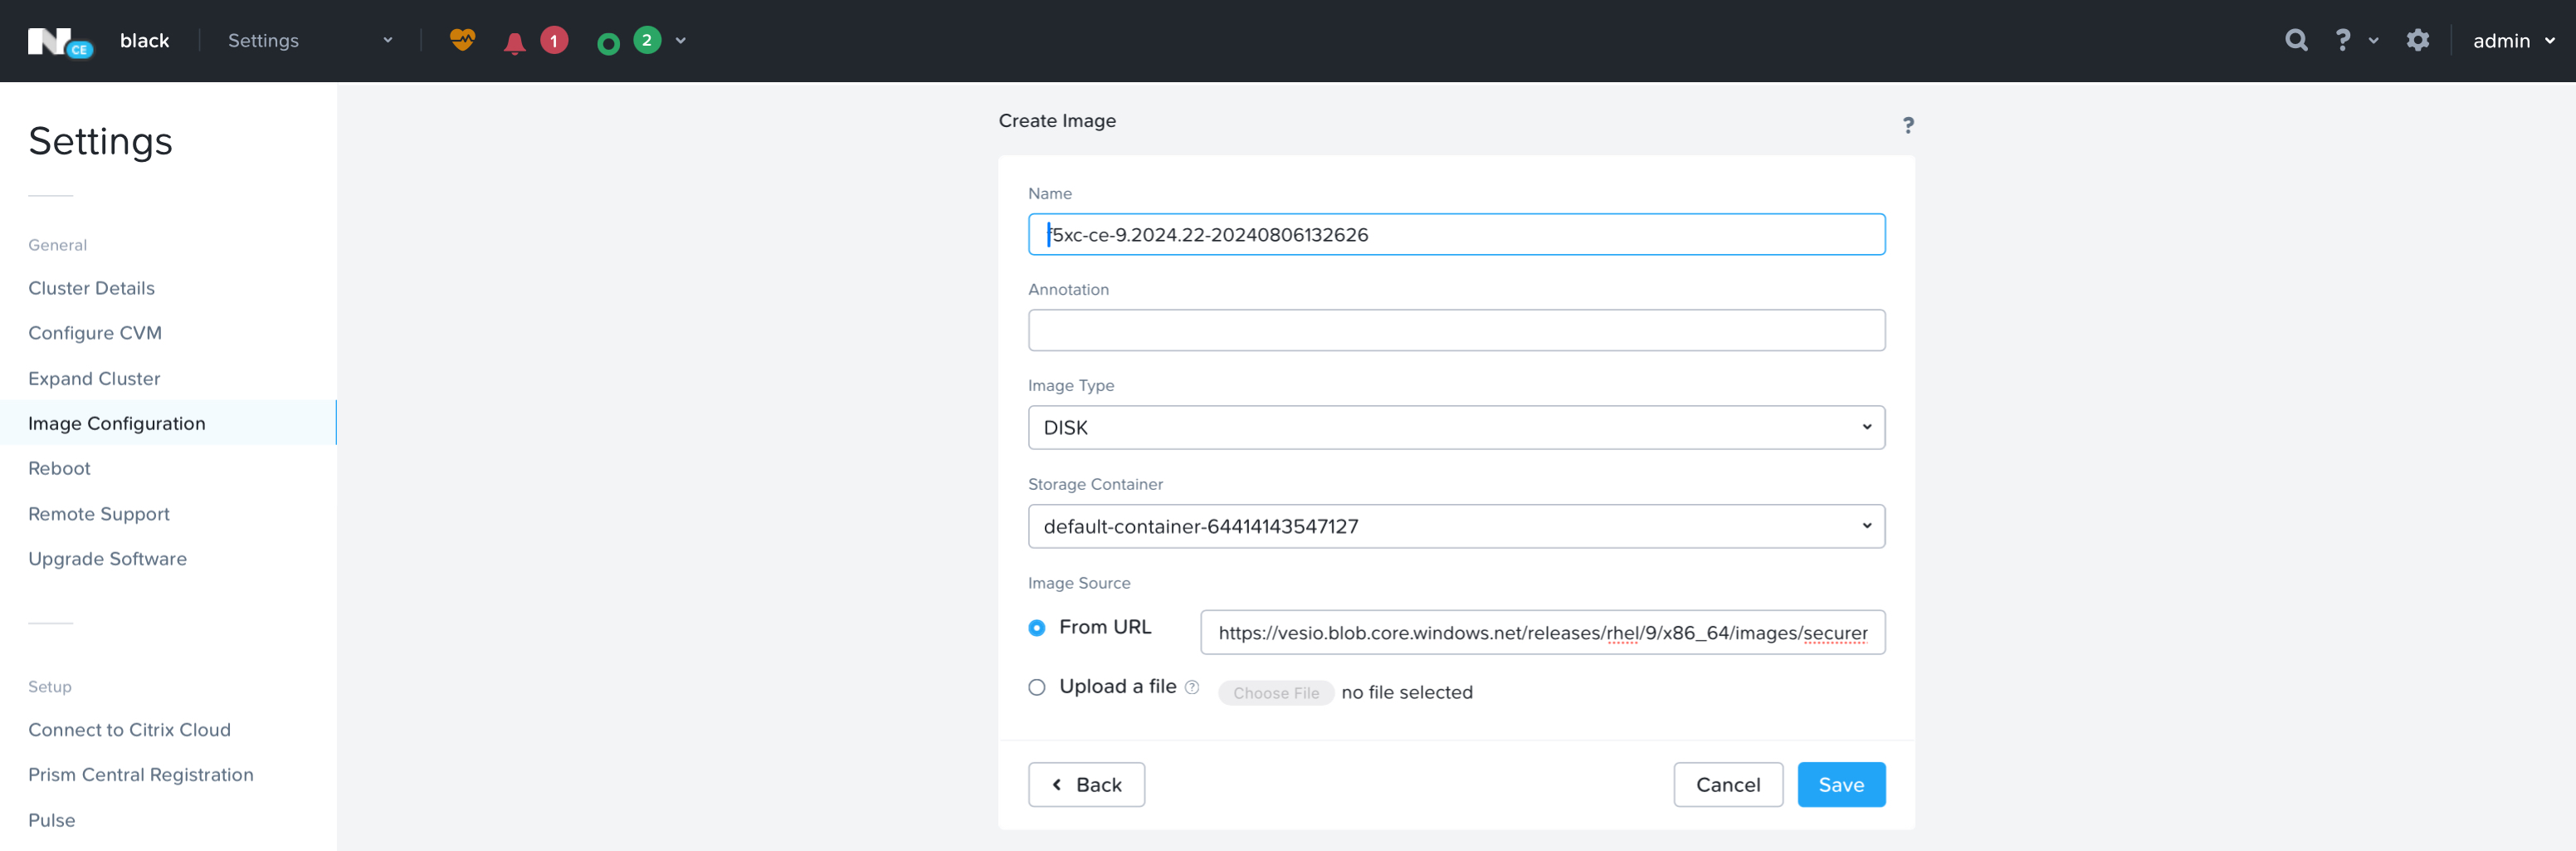Toggle the Upload a file help tooltip icon

1192,687
